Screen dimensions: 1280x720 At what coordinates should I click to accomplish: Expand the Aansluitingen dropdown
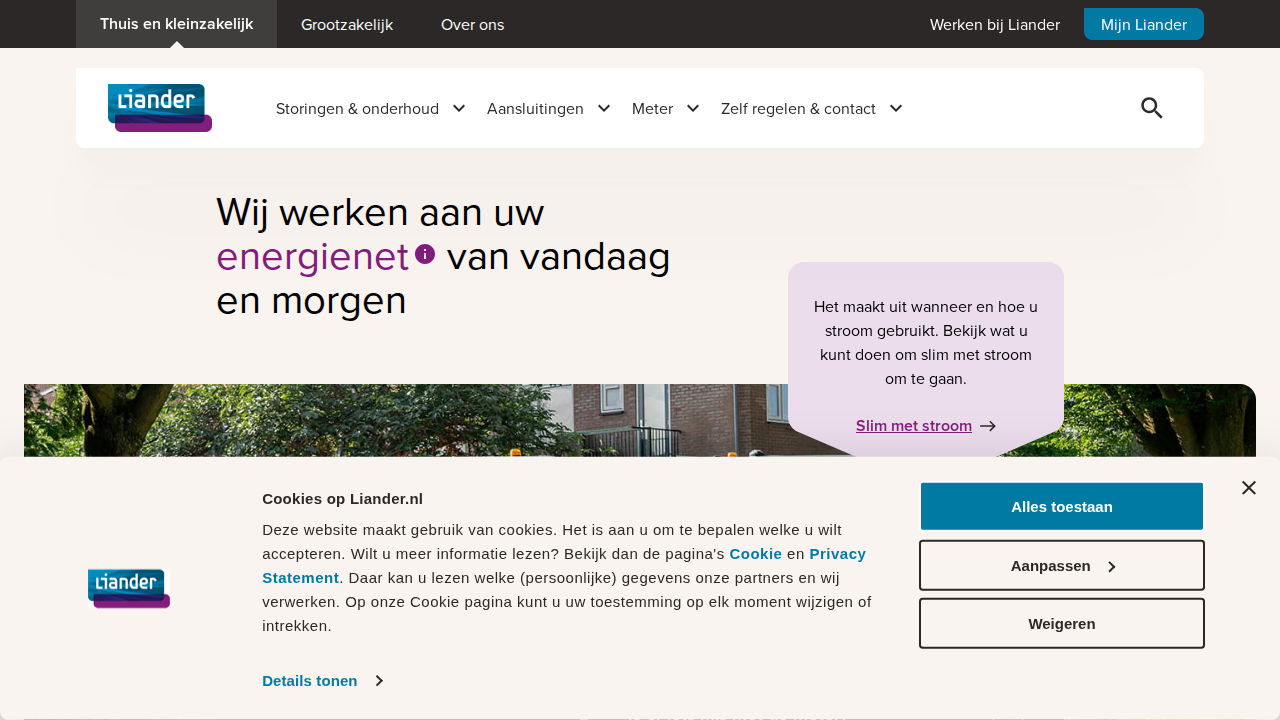pos(535,108)
